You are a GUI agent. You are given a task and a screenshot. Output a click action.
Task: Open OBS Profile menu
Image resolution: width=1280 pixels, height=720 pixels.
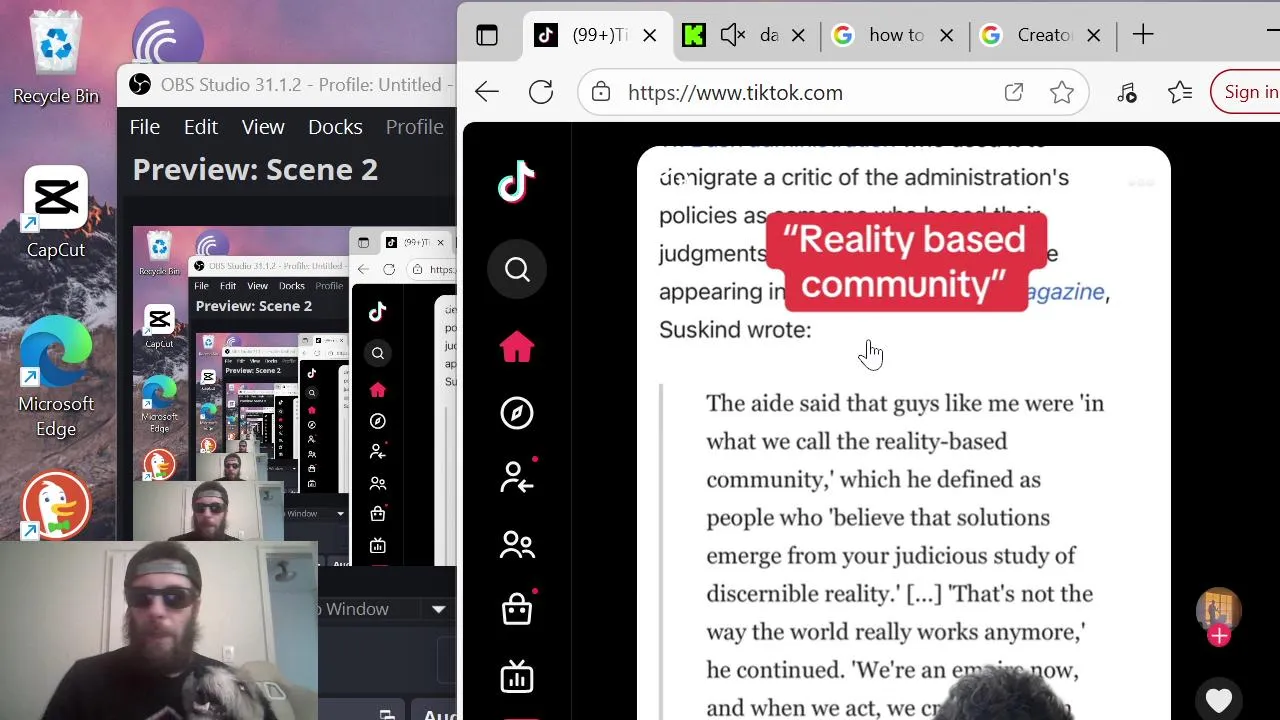[x=414, y=127]
